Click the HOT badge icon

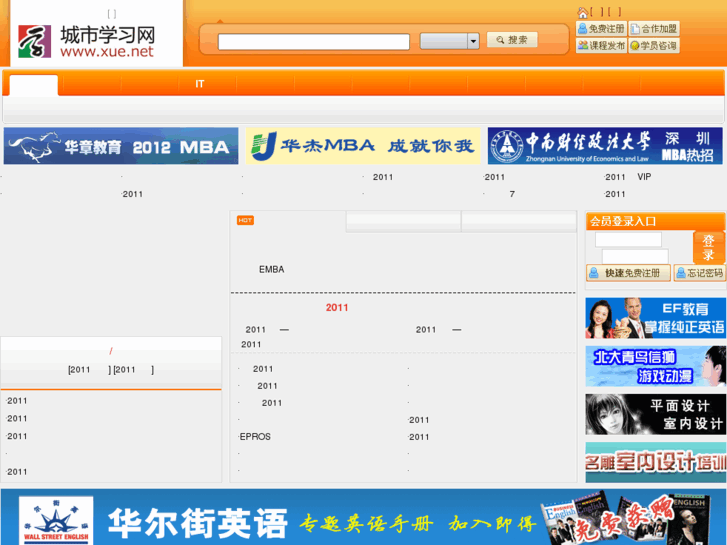click(245, 220)
